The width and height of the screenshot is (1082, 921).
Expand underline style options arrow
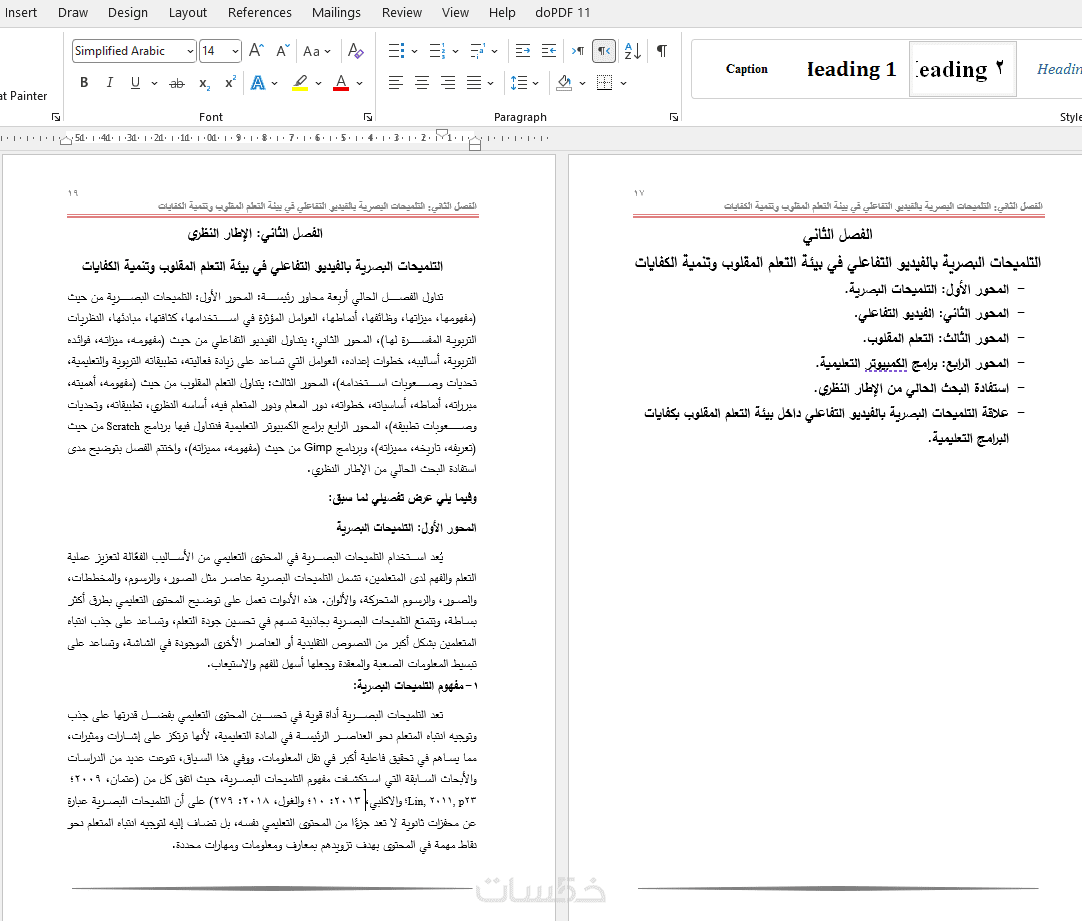[154, 83]
